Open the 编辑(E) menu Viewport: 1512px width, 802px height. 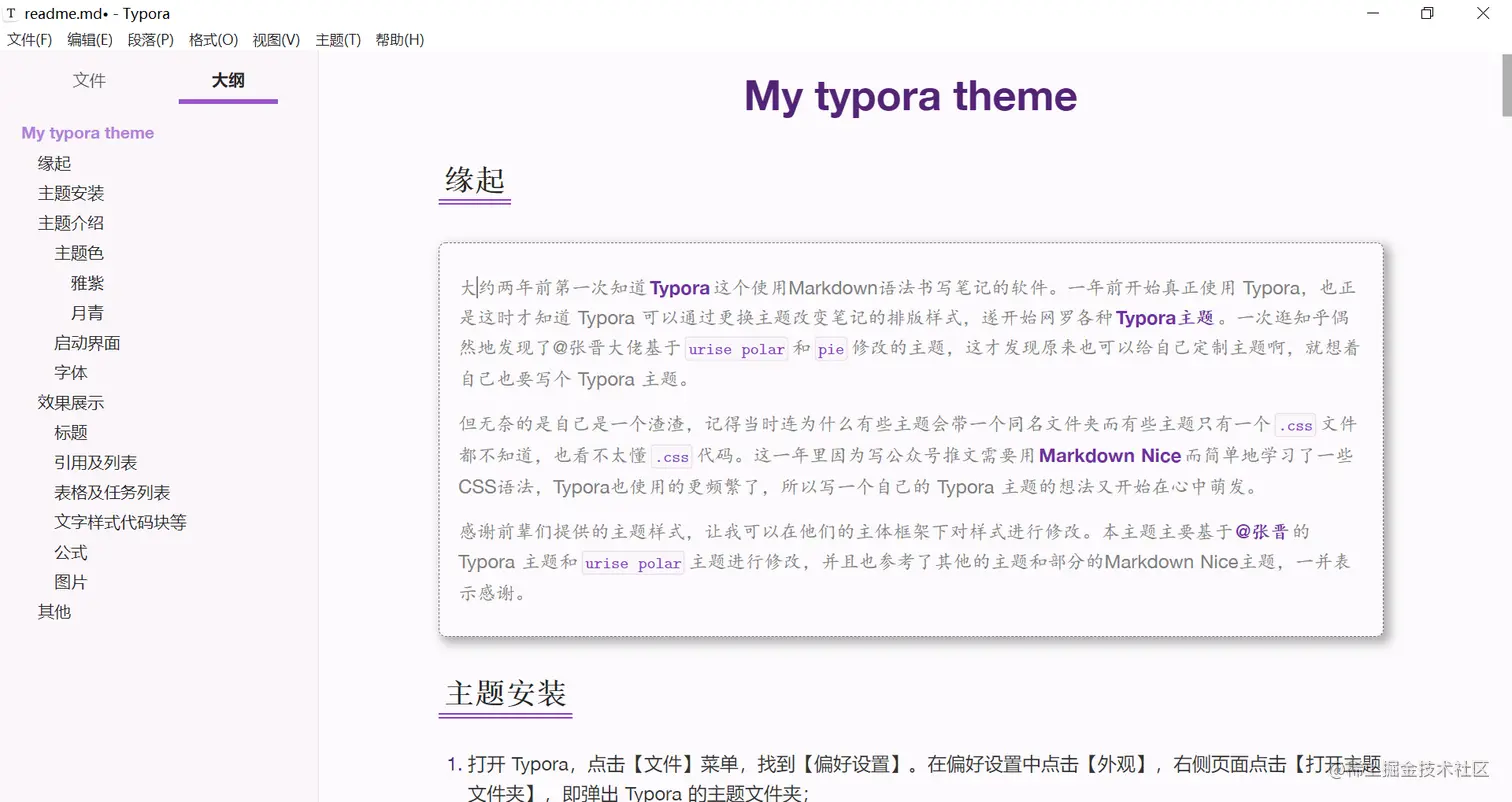(x=90, y=40)
